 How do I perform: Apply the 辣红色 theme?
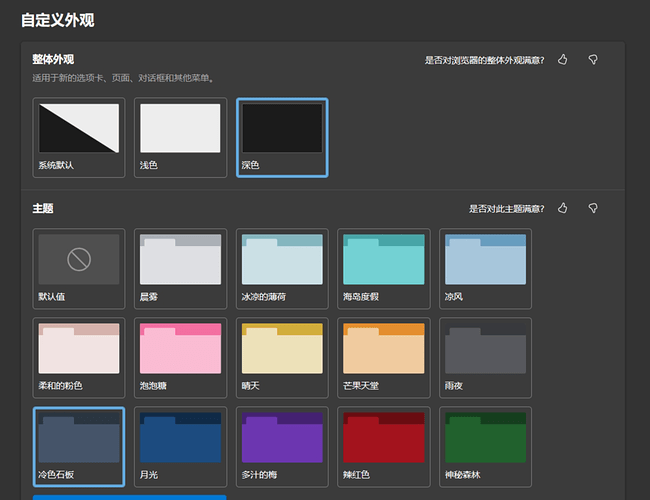(x=384, y=447)
